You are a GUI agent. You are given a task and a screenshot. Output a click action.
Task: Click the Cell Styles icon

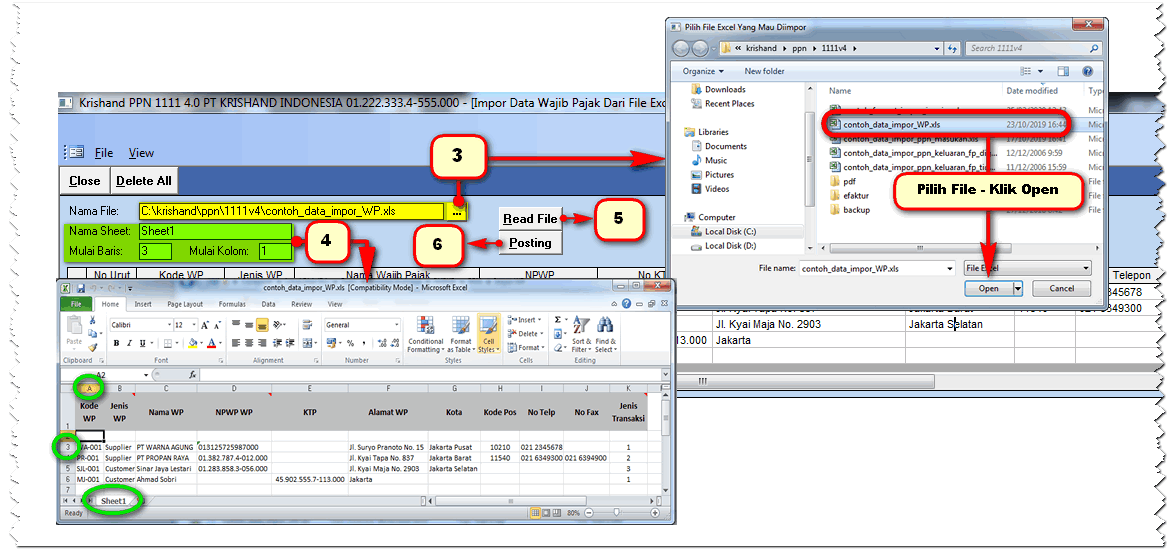coord(488,333)
